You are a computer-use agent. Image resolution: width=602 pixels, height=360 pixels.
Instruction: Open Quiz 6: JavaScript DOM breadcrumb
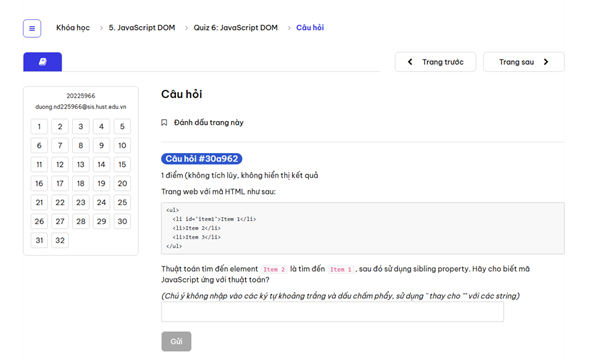pyautogui.click(x=235, y=28)
